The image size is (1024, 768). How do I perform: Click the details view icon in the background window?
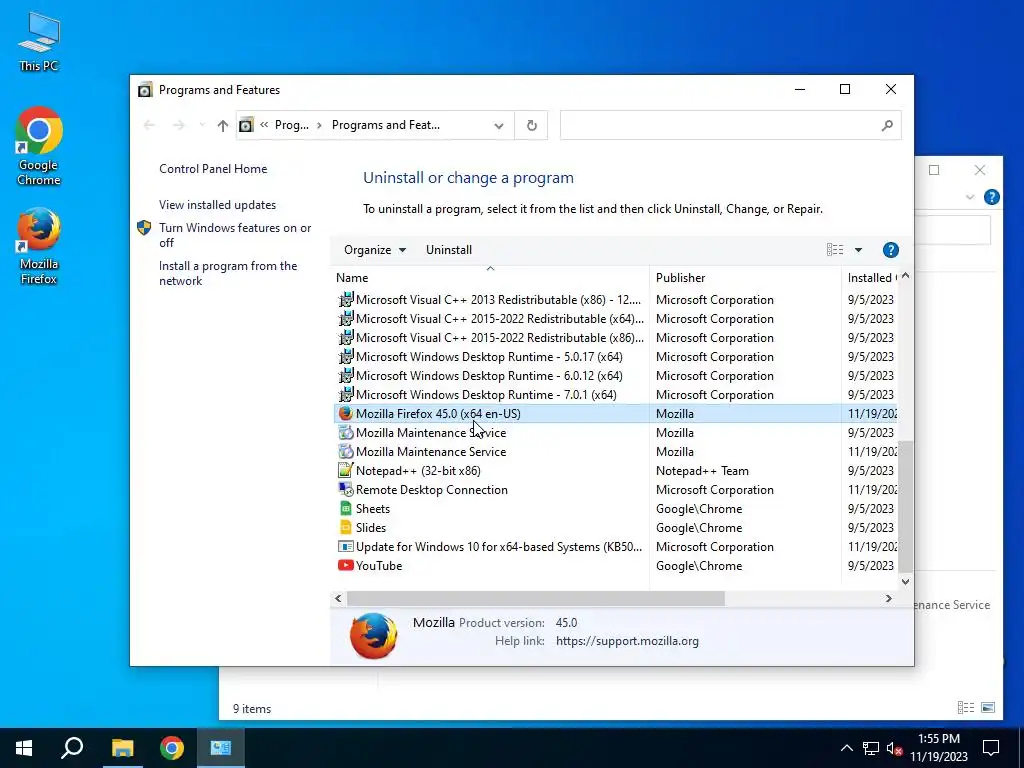[x=965, y=707]
